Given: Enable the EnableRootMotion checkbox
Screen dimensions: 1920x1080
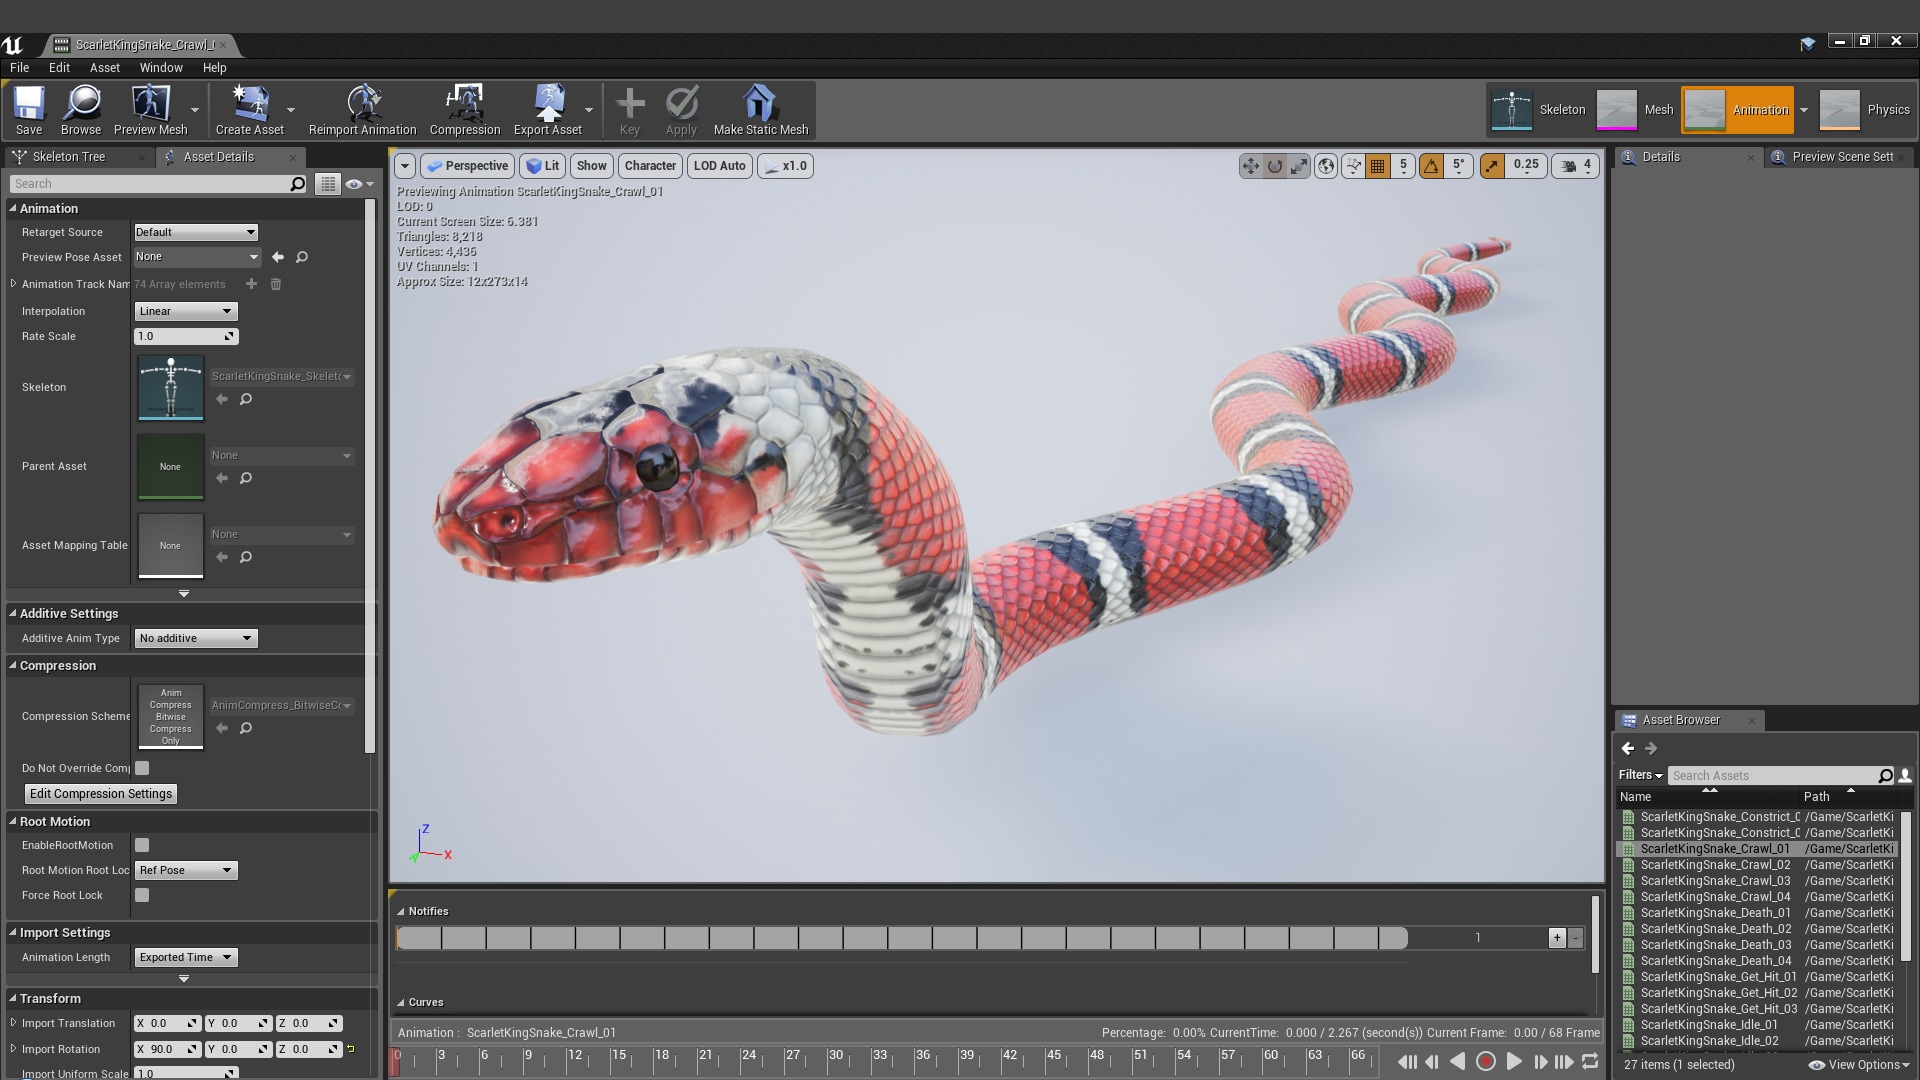Looking at the screenshot, I should [141, 845].
